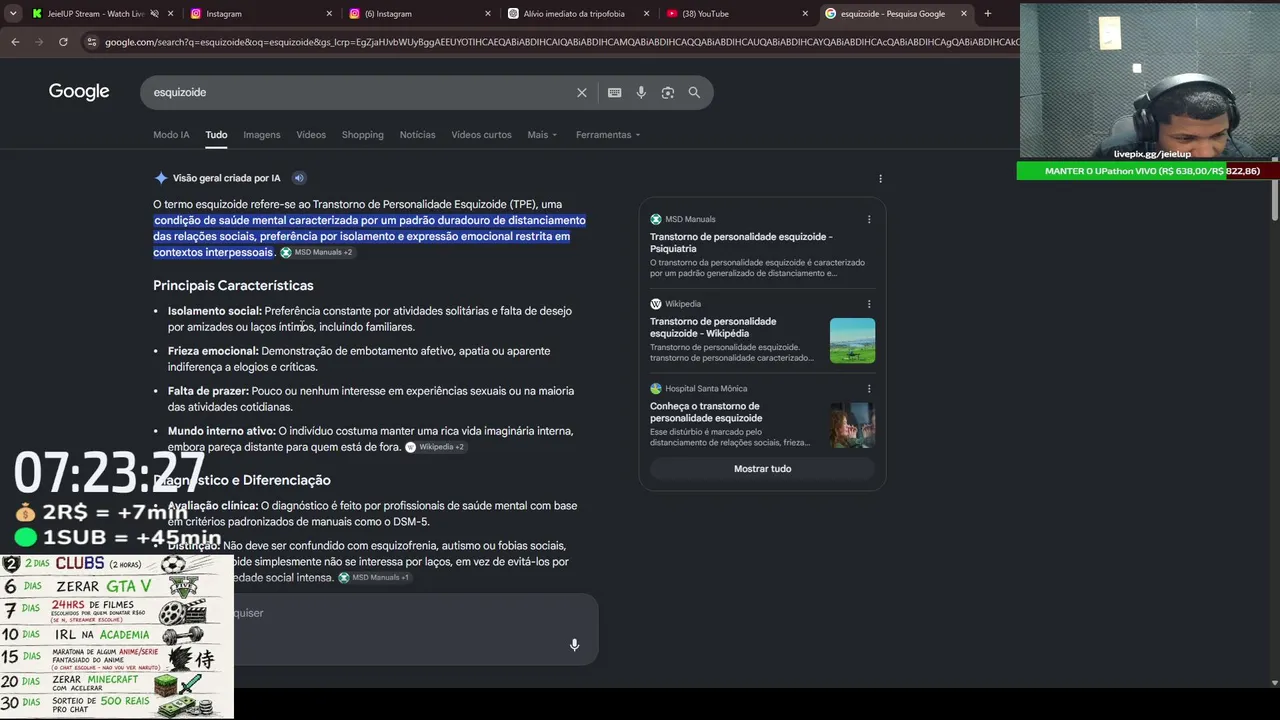
Task: Reload the page with the browser refresh icon
Action: 63,42
